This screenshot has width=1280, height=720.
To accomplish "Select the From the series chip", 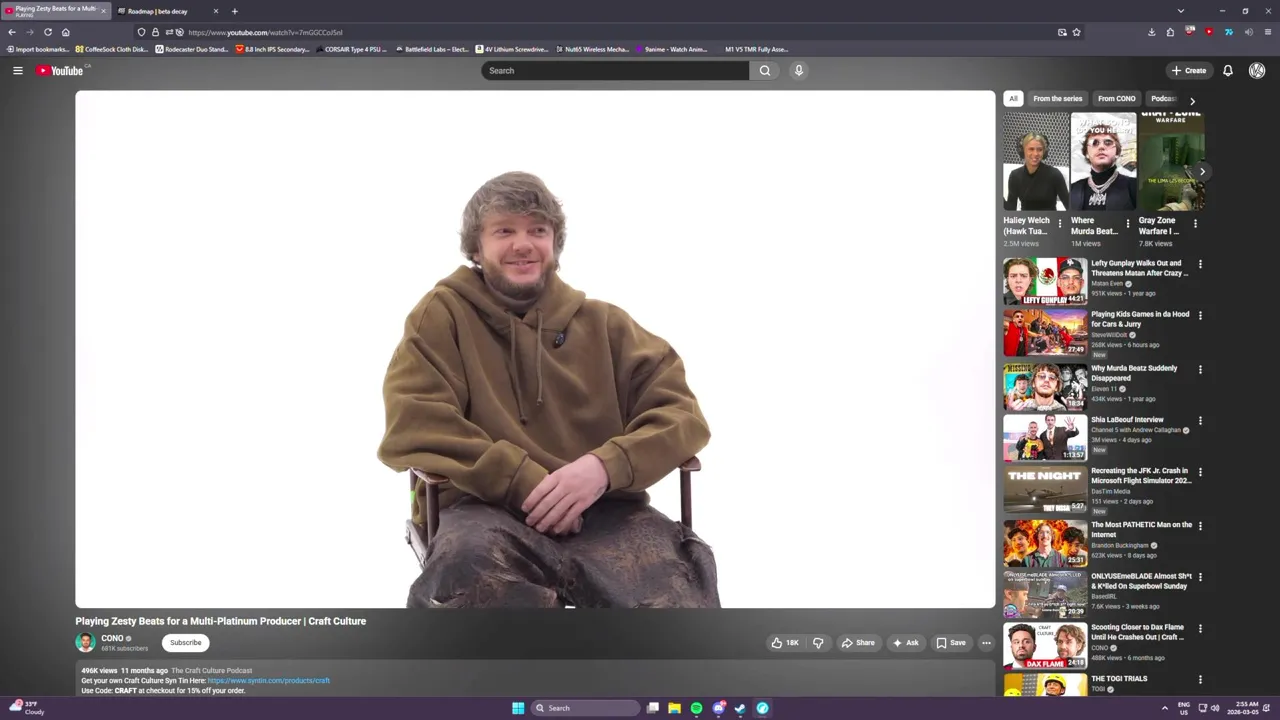I will point(1057,98).
